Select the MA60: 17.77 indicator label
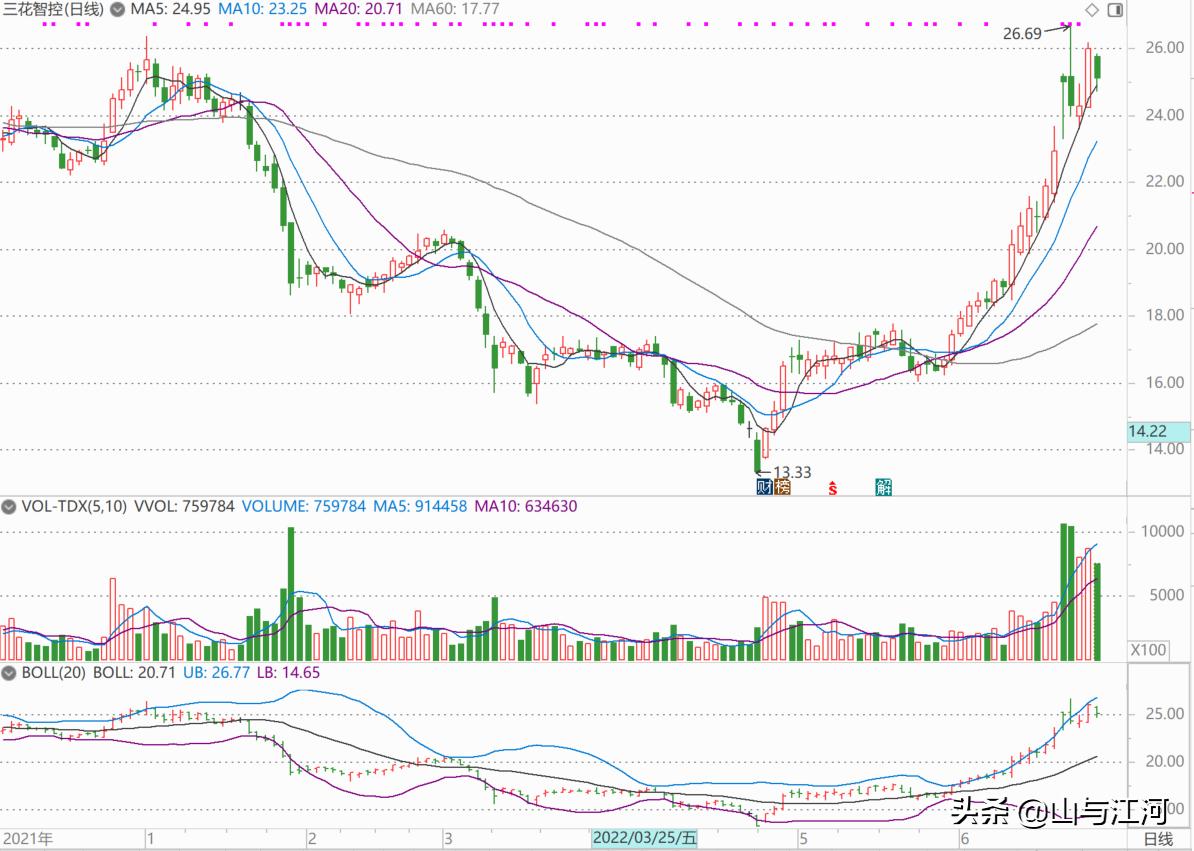This screenshot has height=851, width=1194. (x=455, y=10)
